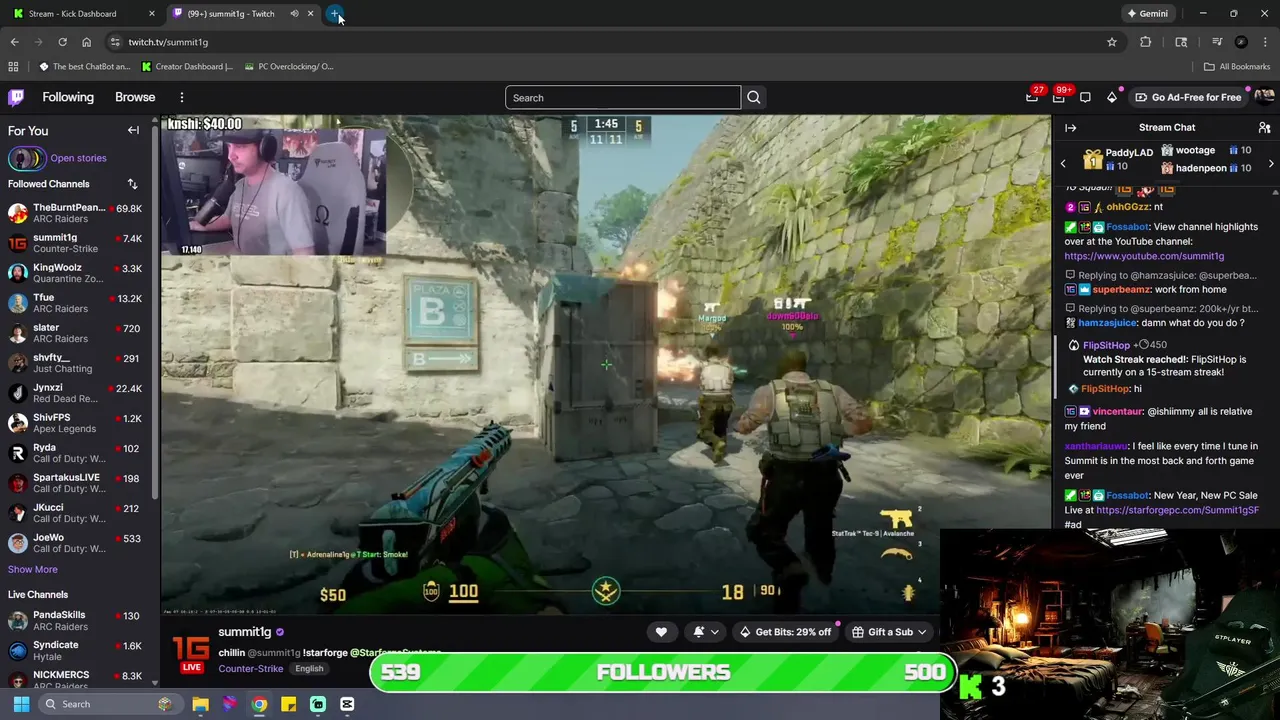Viewport: 1280px width, 720px height.
Task: Collapse the For You sidebar
Action: (133, 130)
